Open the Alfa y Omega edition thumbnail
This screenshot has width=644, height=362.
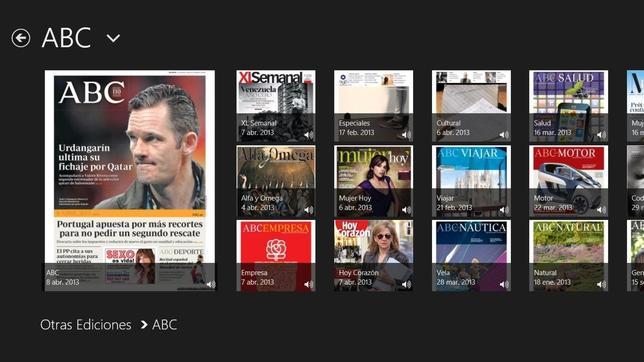pos(276,181)
